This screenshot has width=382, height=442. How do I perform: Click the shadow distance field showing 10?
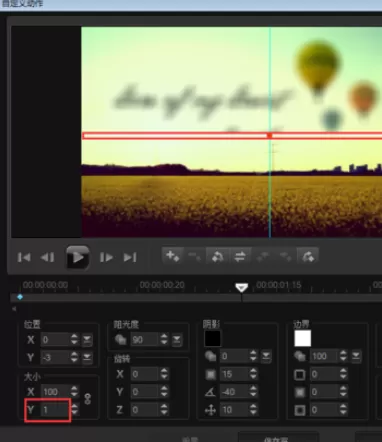234,410
